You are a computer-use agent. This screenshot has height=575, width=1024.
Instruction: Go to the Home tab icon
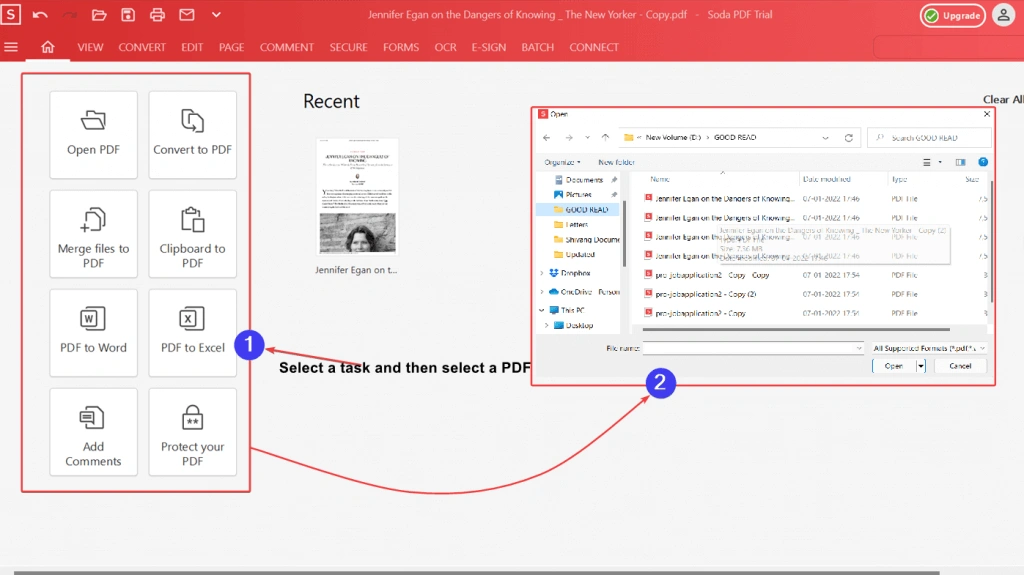[48, 47]
